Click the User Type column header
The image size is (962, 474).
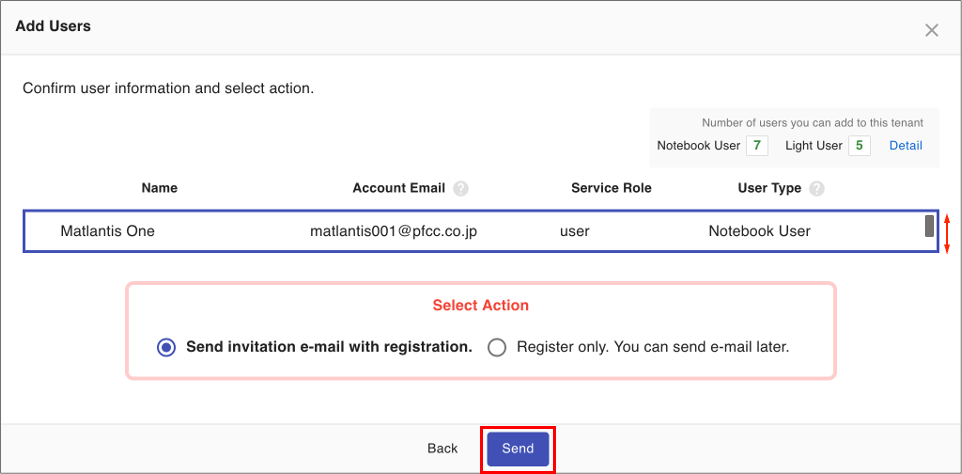(x=769, y=188)
